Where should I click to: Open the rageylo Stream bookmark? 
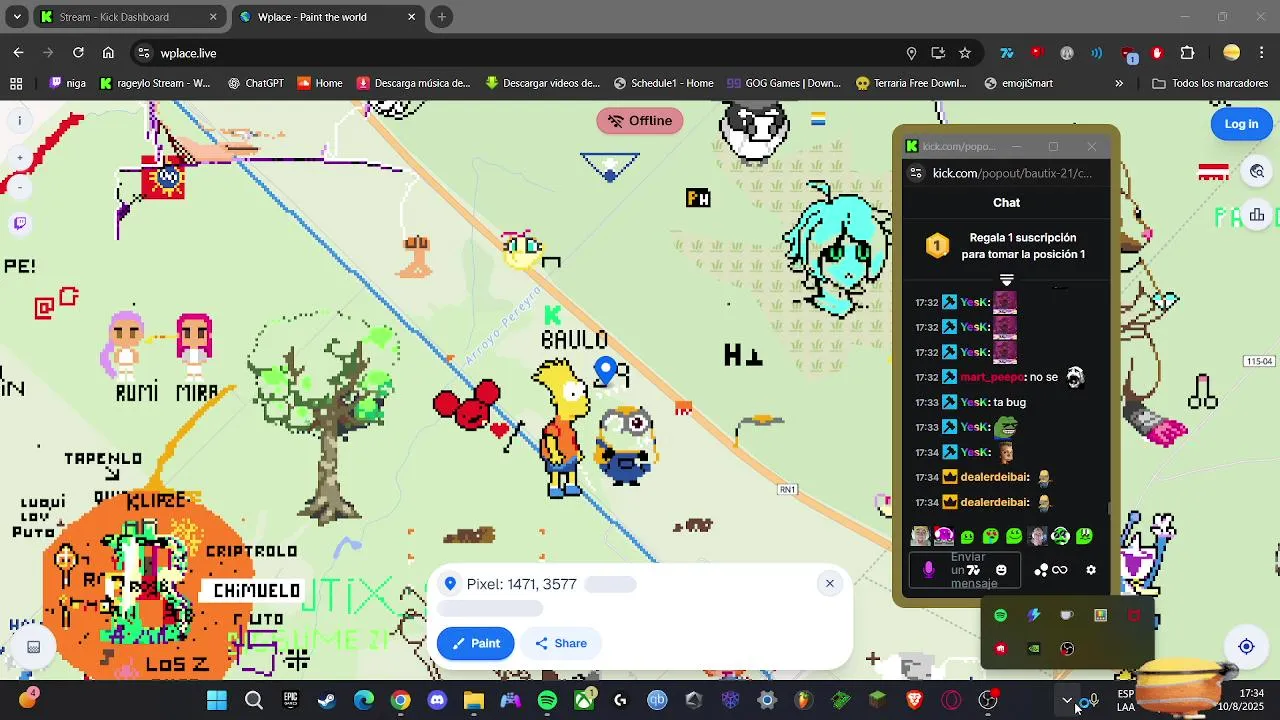[x=155, y=84]
